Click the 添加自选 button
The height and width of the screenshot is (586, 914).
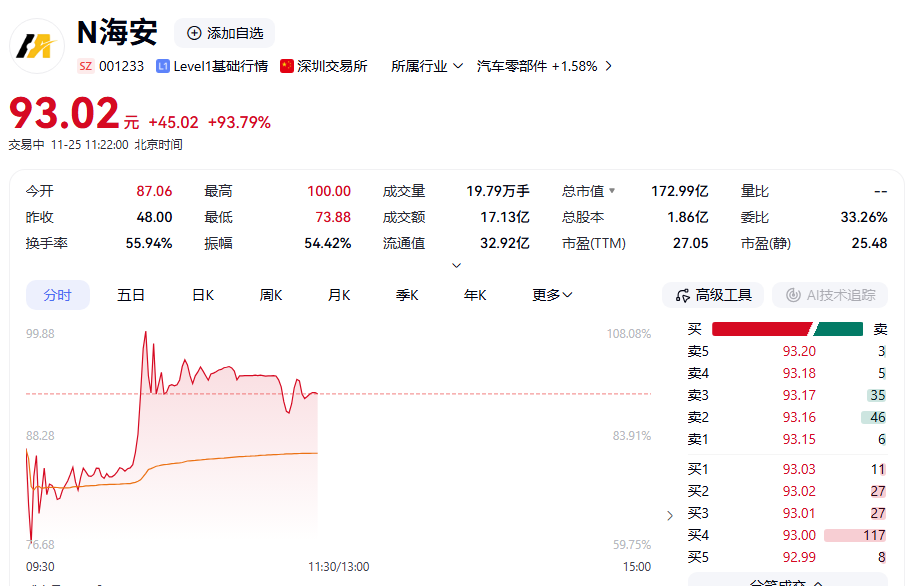coord(222,32)
